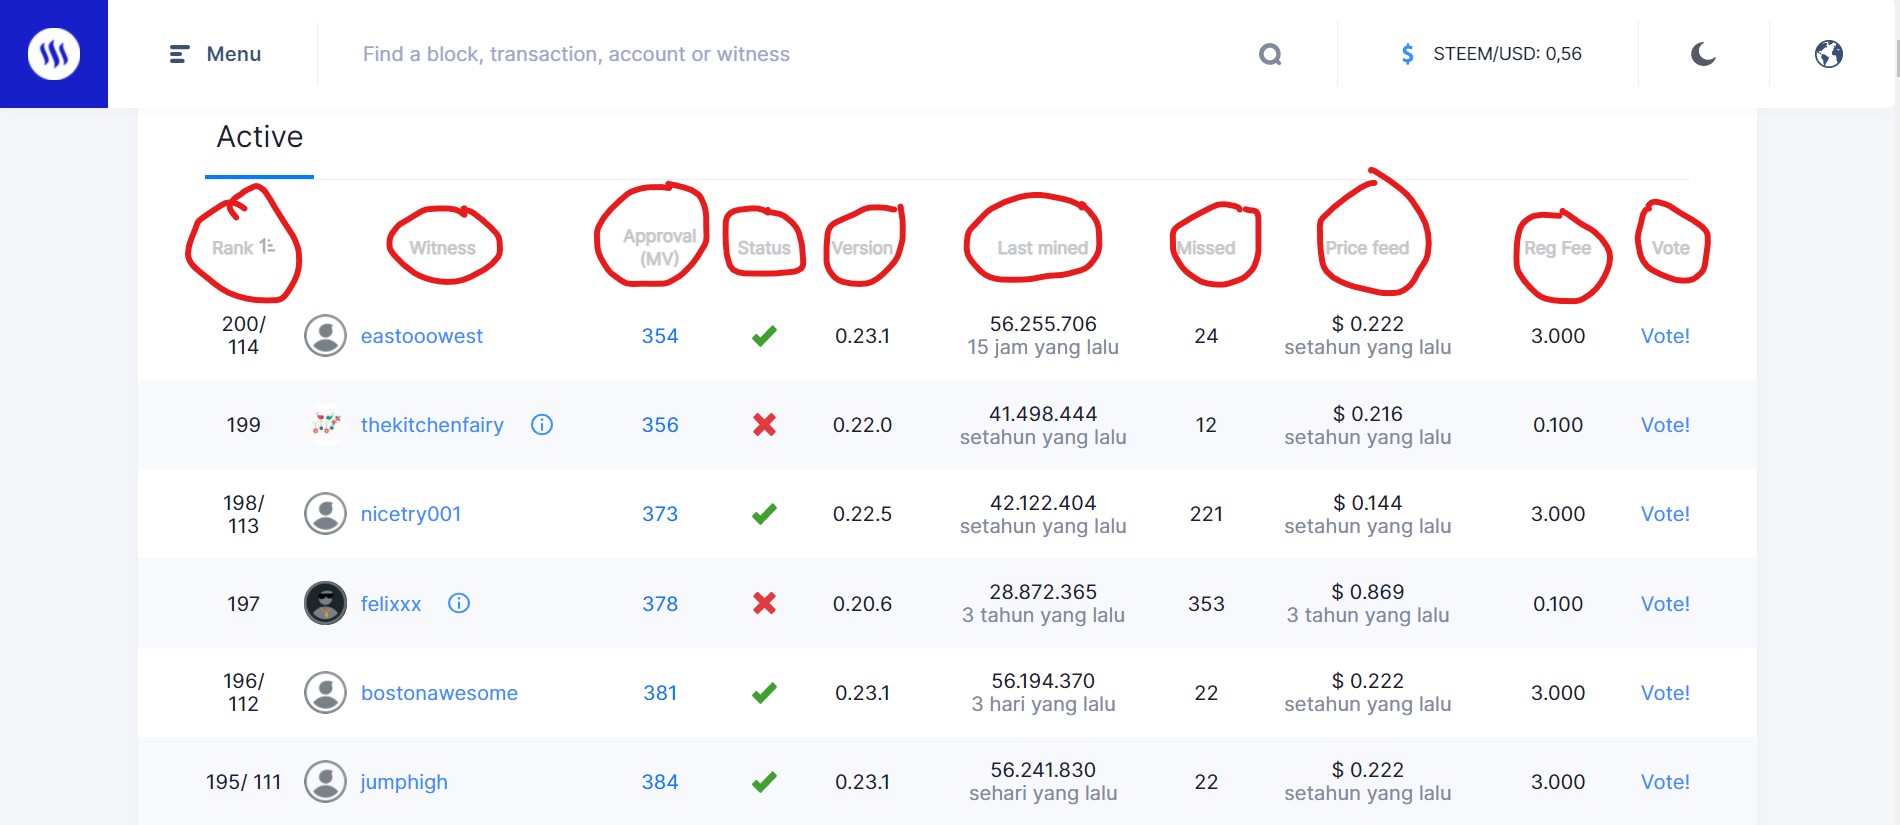
Task: Click the Version column header
Action: (862, 248)
